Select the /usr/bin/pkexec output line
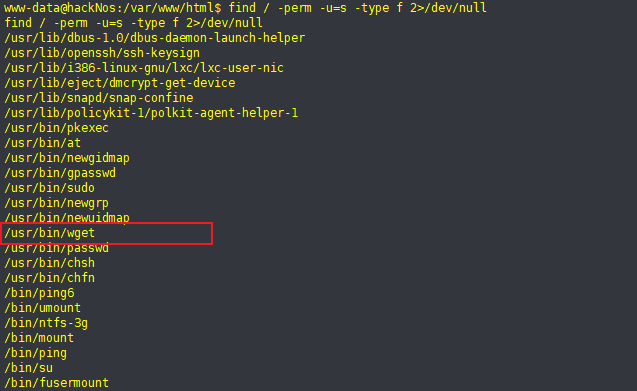Screen dimensions: 637x391 click(56, 128)
